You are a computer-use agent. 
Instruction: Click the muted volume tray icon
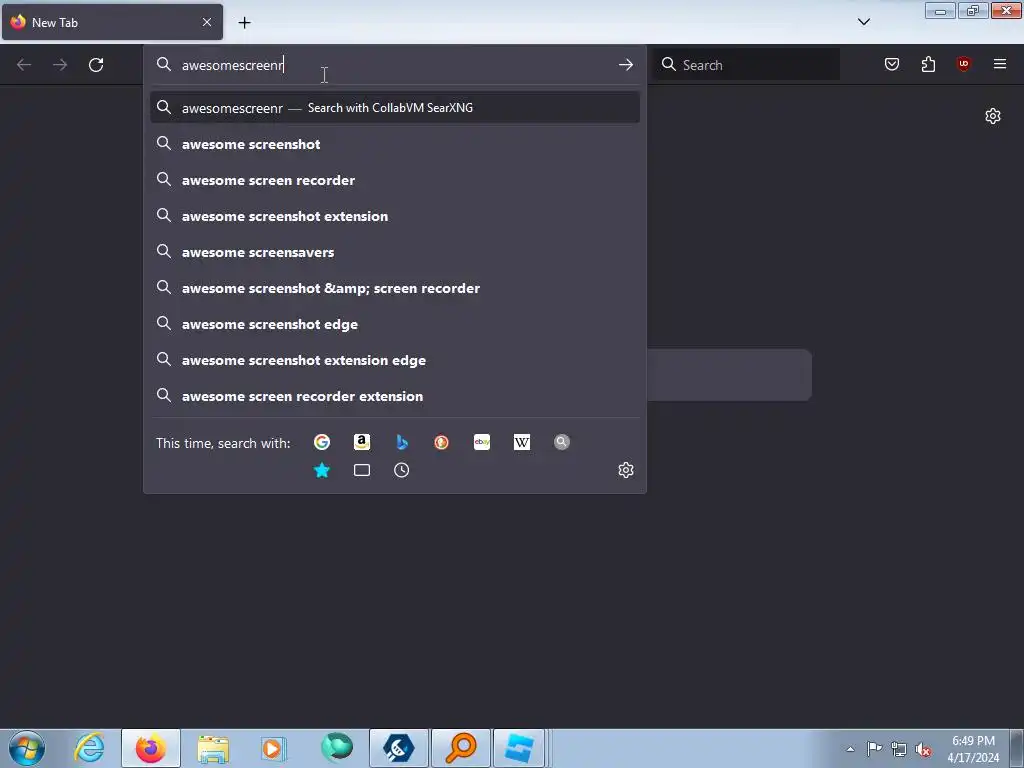[x=923, y=749]
